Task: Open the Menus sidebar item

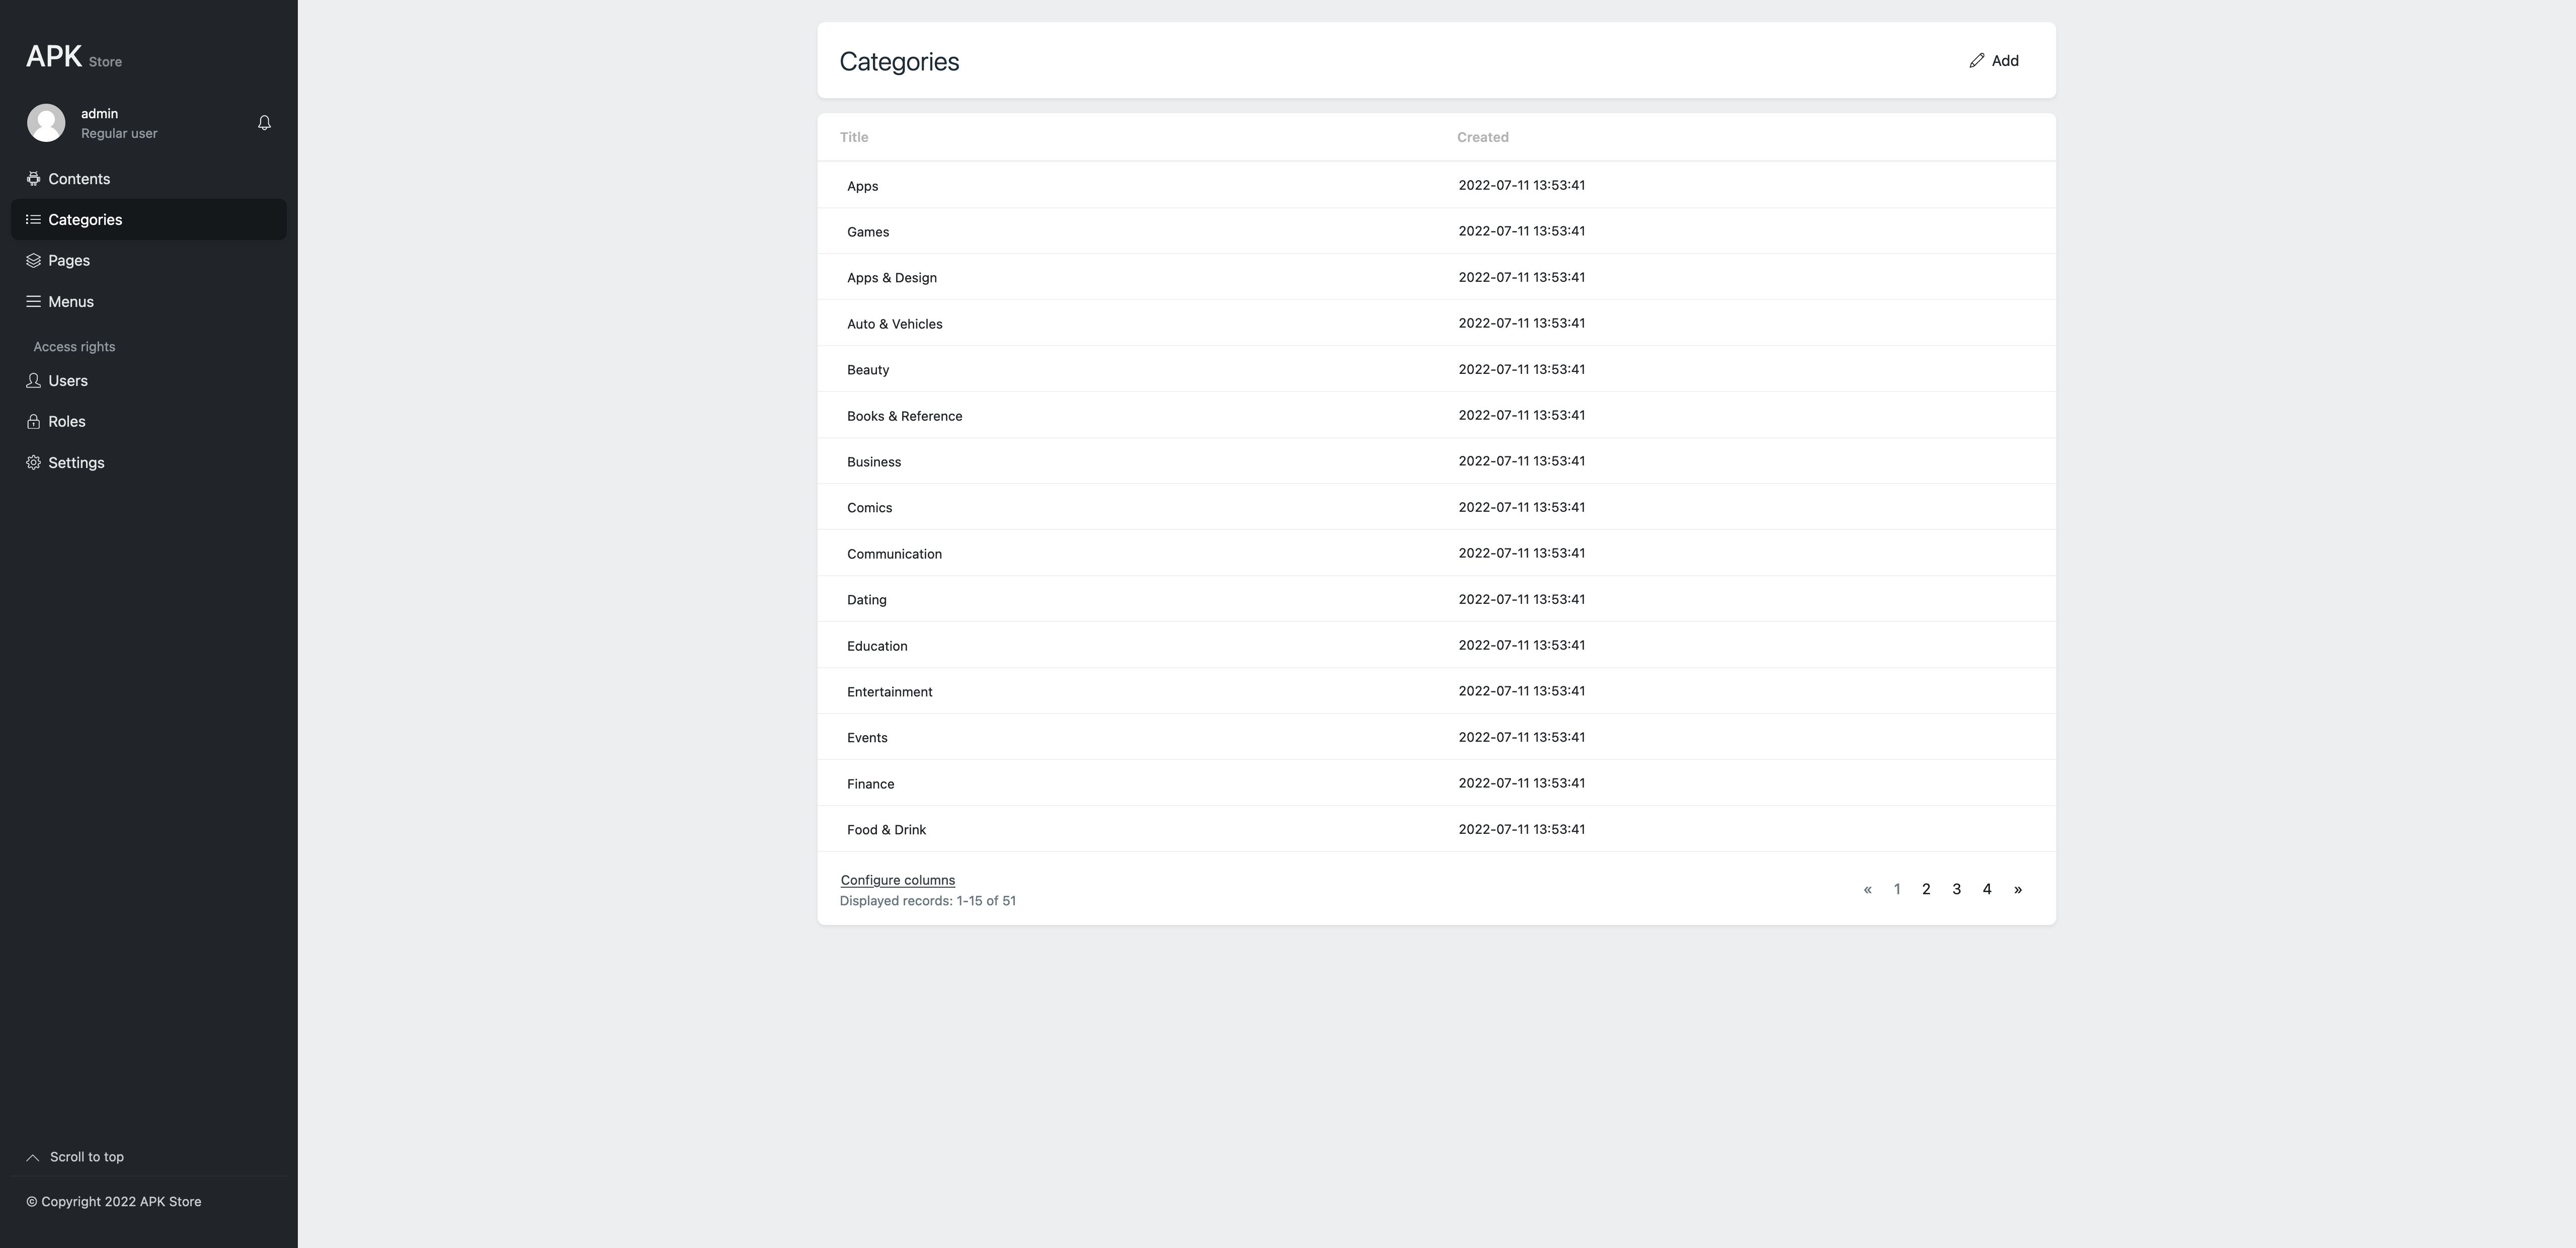Action: click(x=70, y=302)
